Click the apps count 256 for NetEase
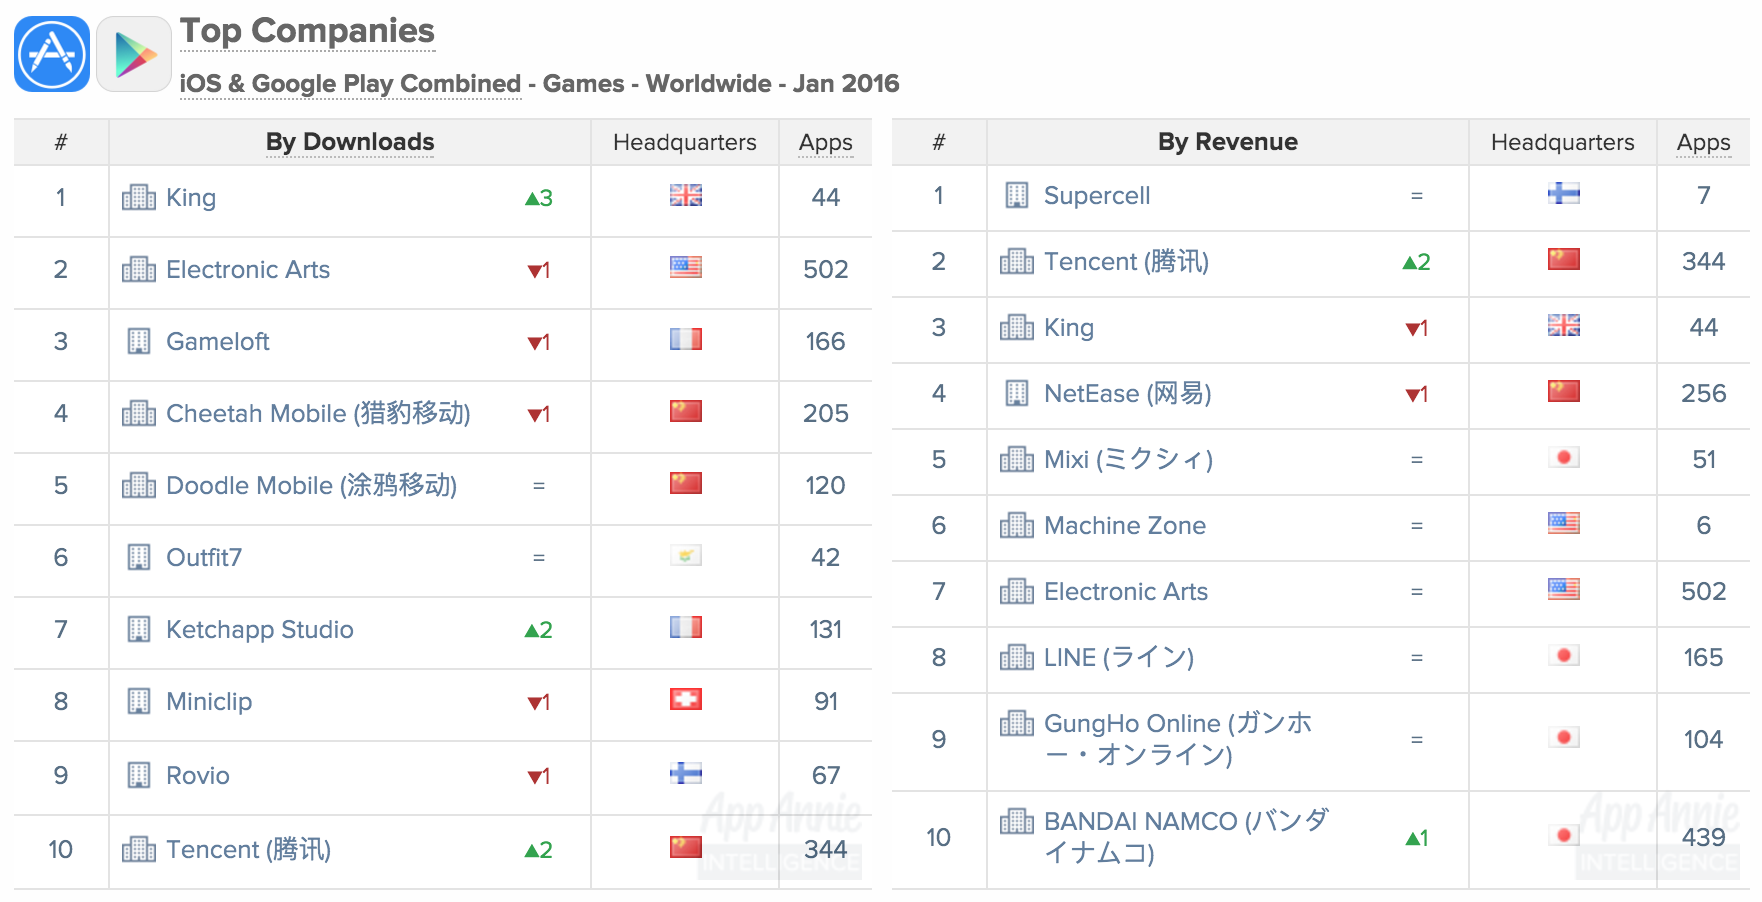Image resolution: width=1762 pixels, height=902 pixels. coord(1704,394)
